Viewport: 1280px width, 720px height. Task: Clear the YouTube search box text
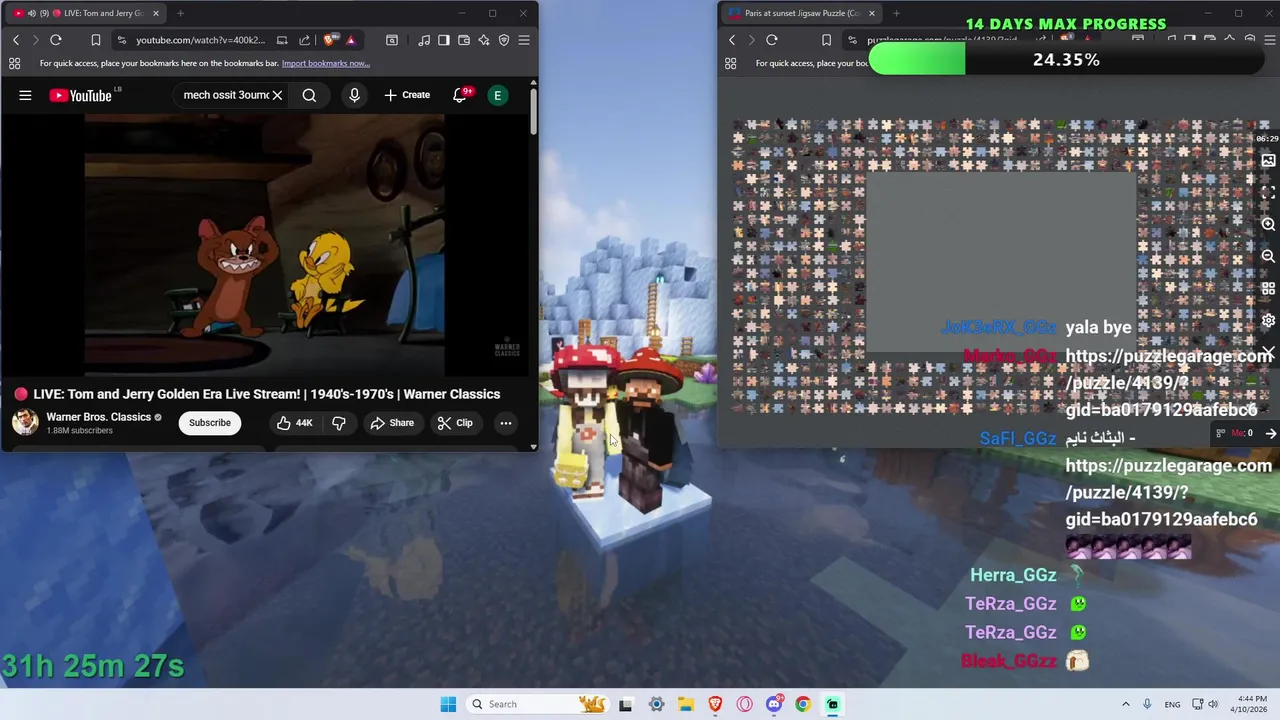[277, 95]
